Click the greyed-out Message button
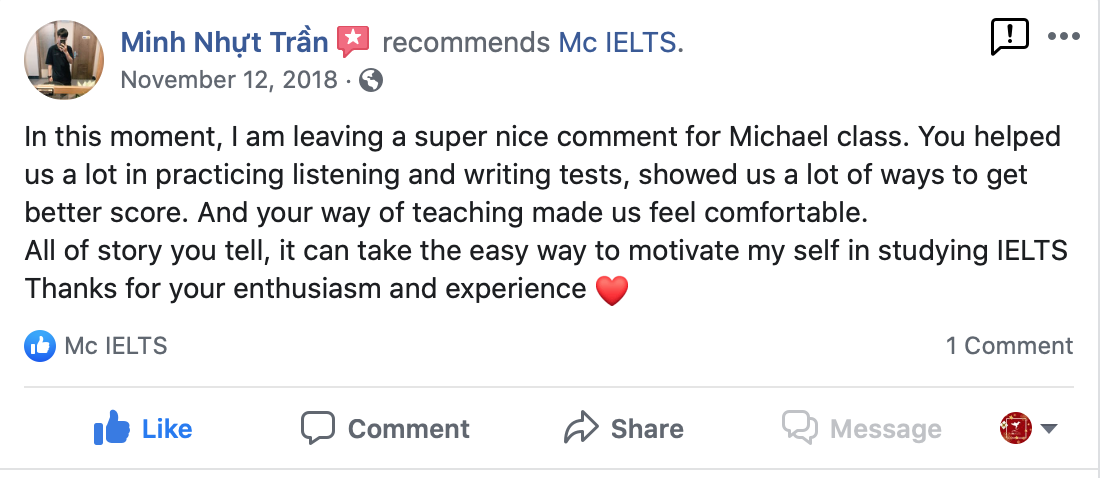This screenshot has width=1100, height=478. click(x=862, y=429)
